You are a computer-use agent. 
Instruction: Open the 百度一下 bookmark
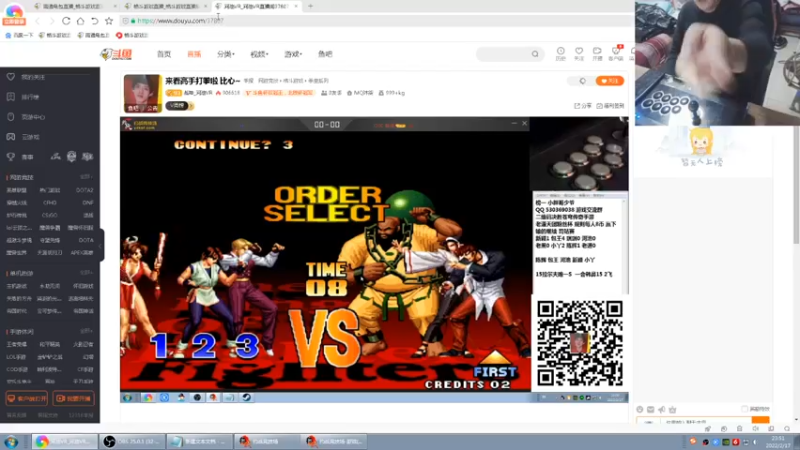19,35
